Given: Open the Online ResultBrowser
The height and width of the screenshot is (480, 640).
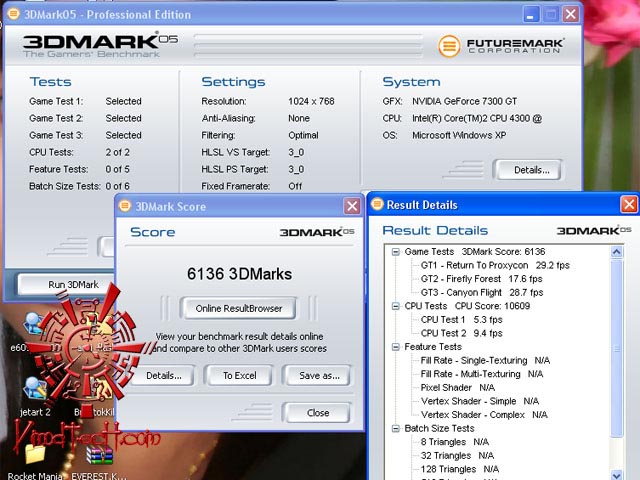Looking at the screenshot, I should (x=238, y=308).
